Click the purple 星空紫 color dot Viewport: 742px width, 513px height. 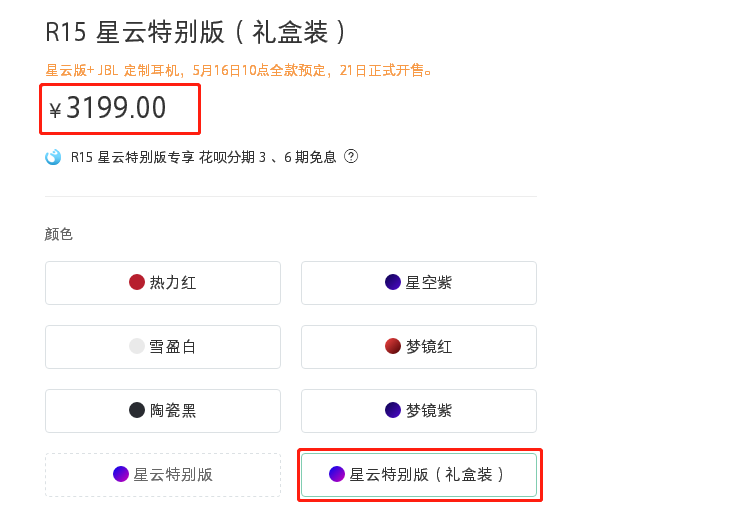coord(393,283)
